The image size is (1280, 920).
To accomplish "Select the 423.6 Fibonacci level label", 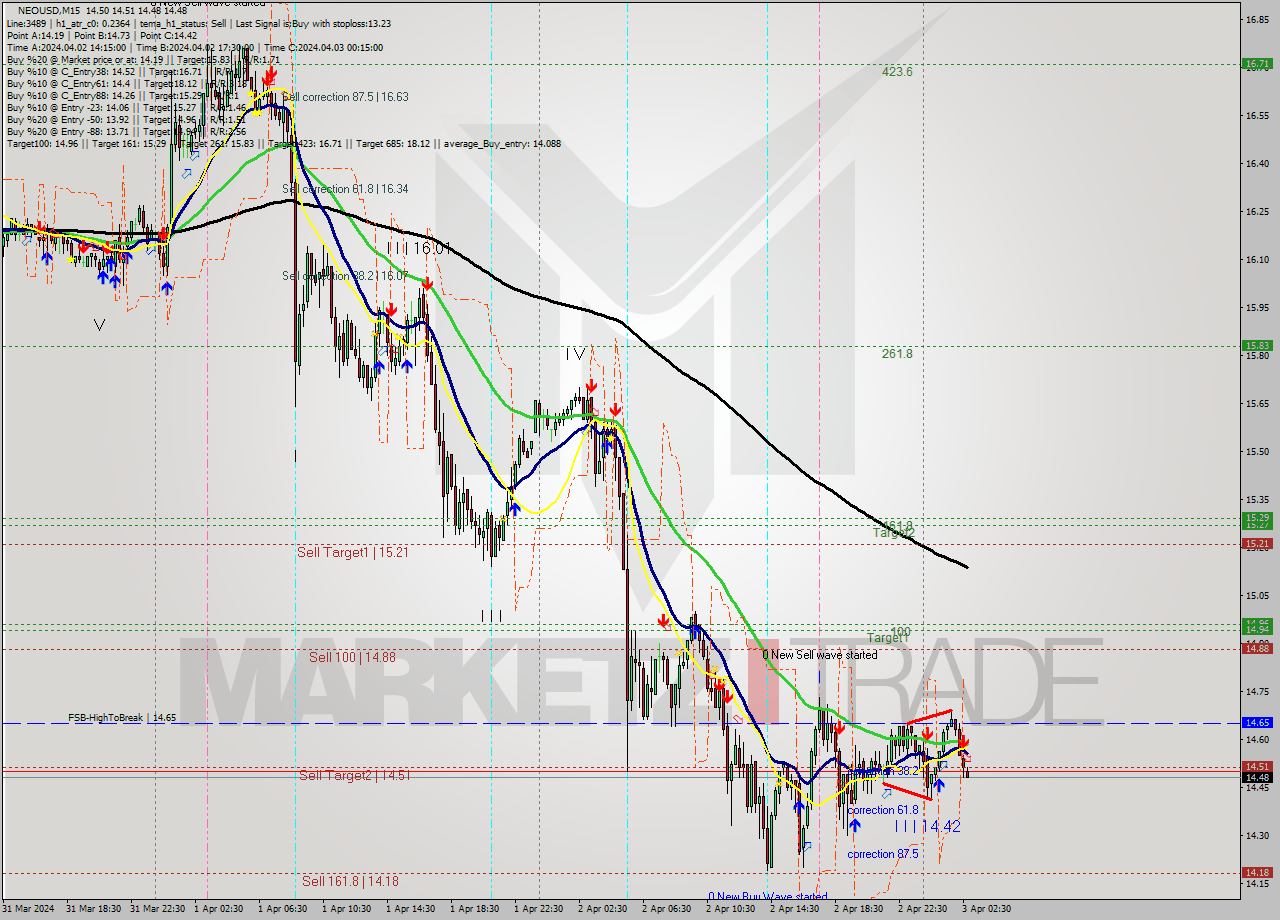I will 897,72.
